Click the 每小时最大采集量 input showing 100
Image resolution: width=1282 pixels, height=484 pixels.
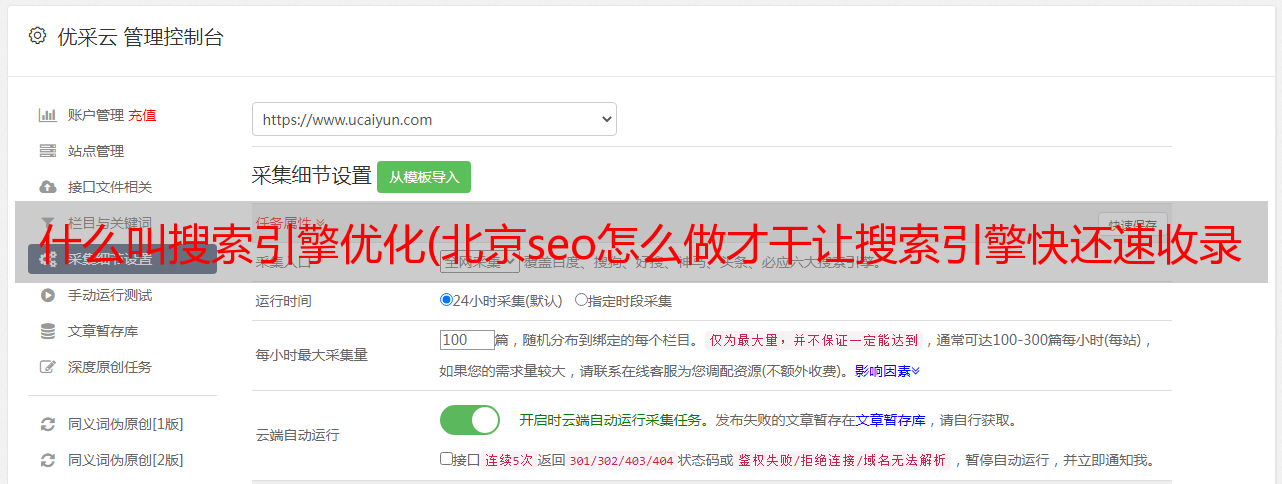coord(467,340)
